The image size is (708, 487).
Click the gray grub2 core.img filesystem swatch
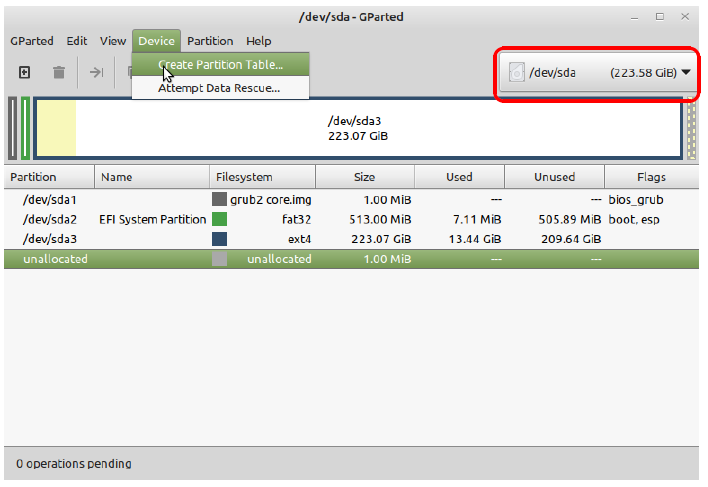(219, 199)
